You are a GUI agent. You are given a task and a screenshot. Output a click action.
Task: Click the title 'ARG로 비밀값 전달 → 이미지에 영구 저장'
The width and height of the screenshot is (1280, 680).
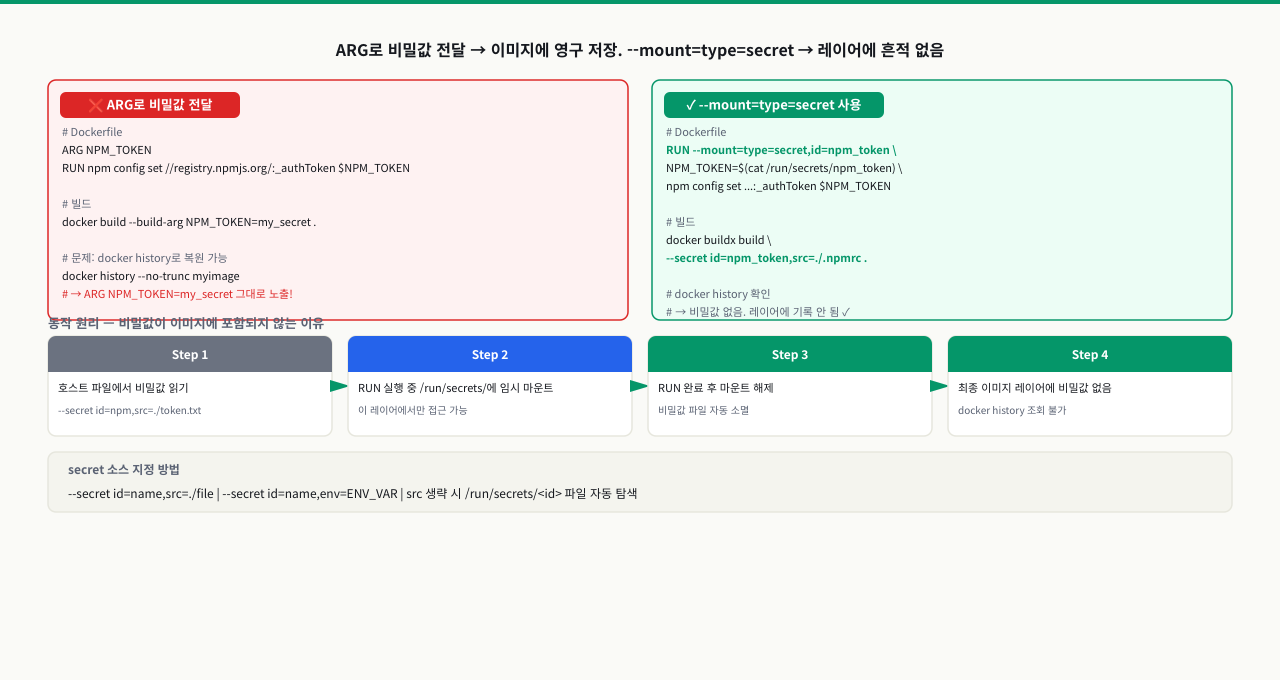tap(478, 50)
